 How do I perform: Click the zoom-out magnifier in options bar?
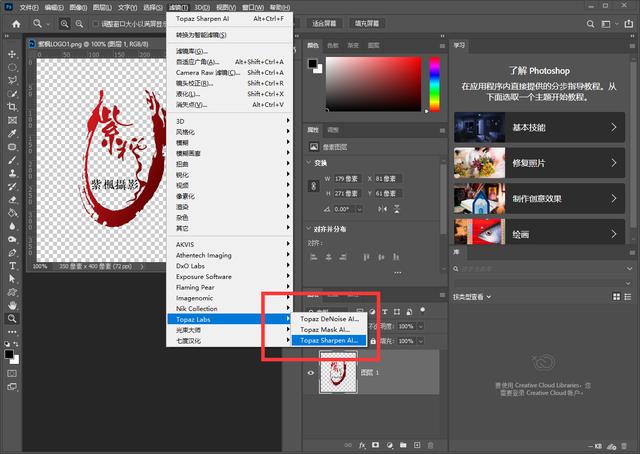79,24
